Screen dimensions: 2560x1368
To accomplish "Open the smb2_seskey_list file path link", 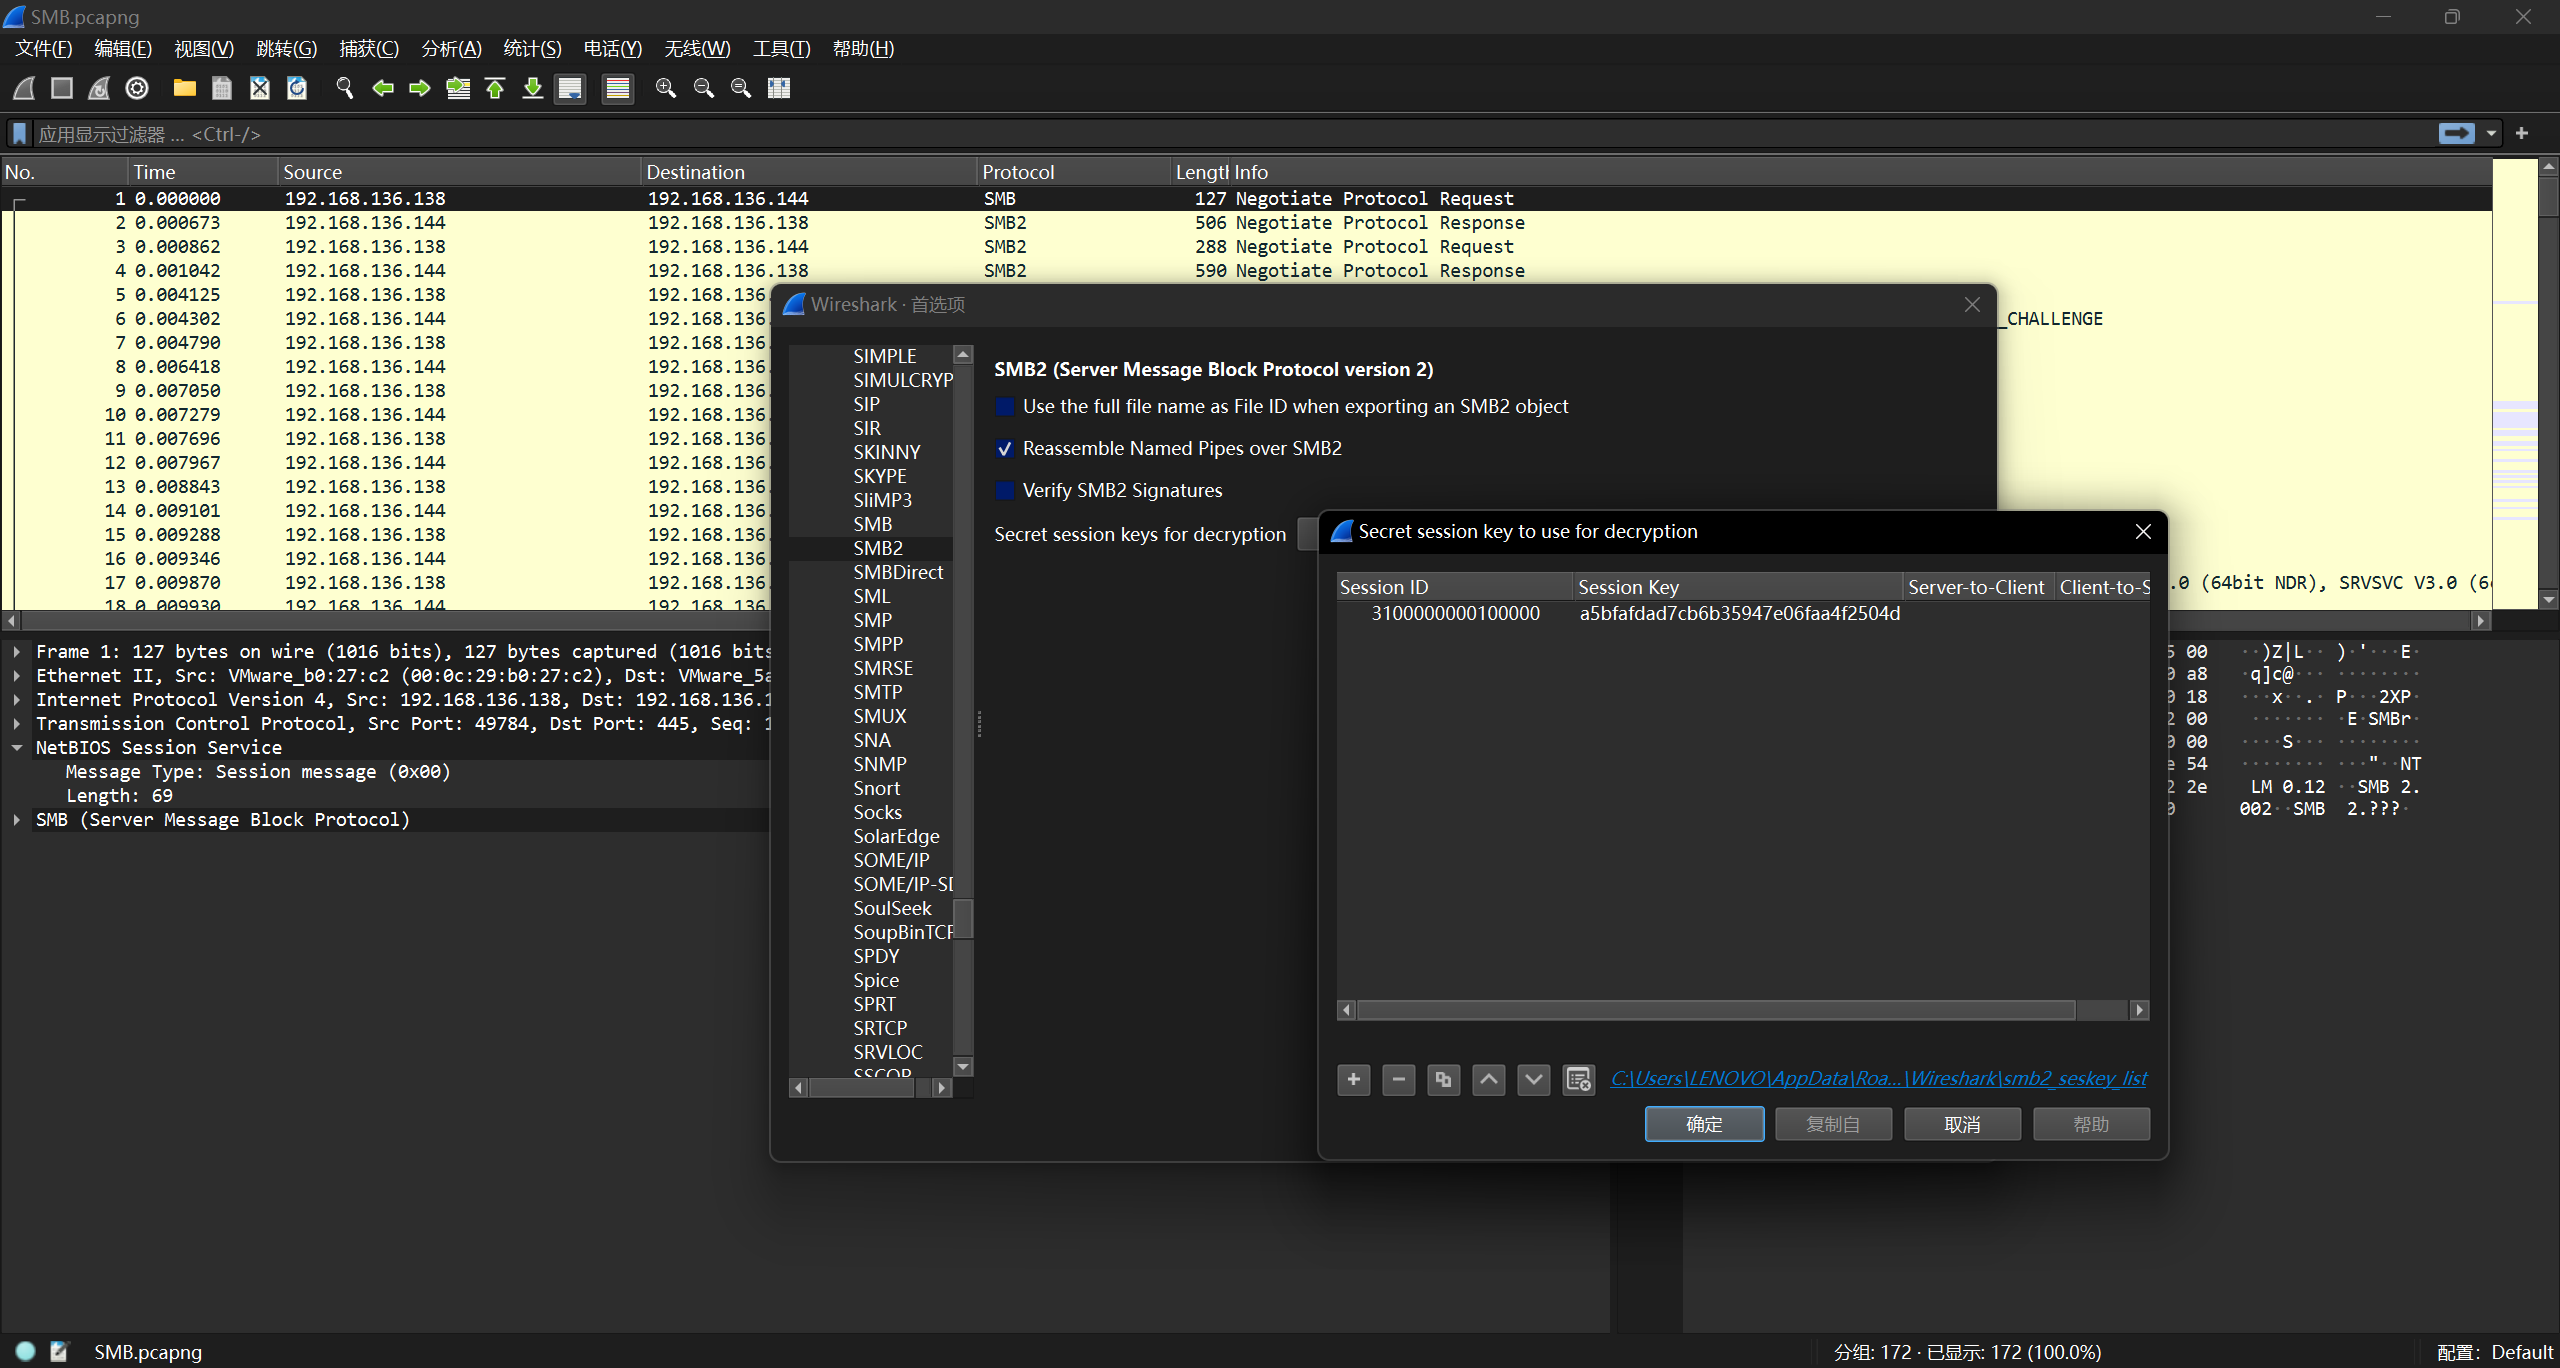I will [1878, 1078].
